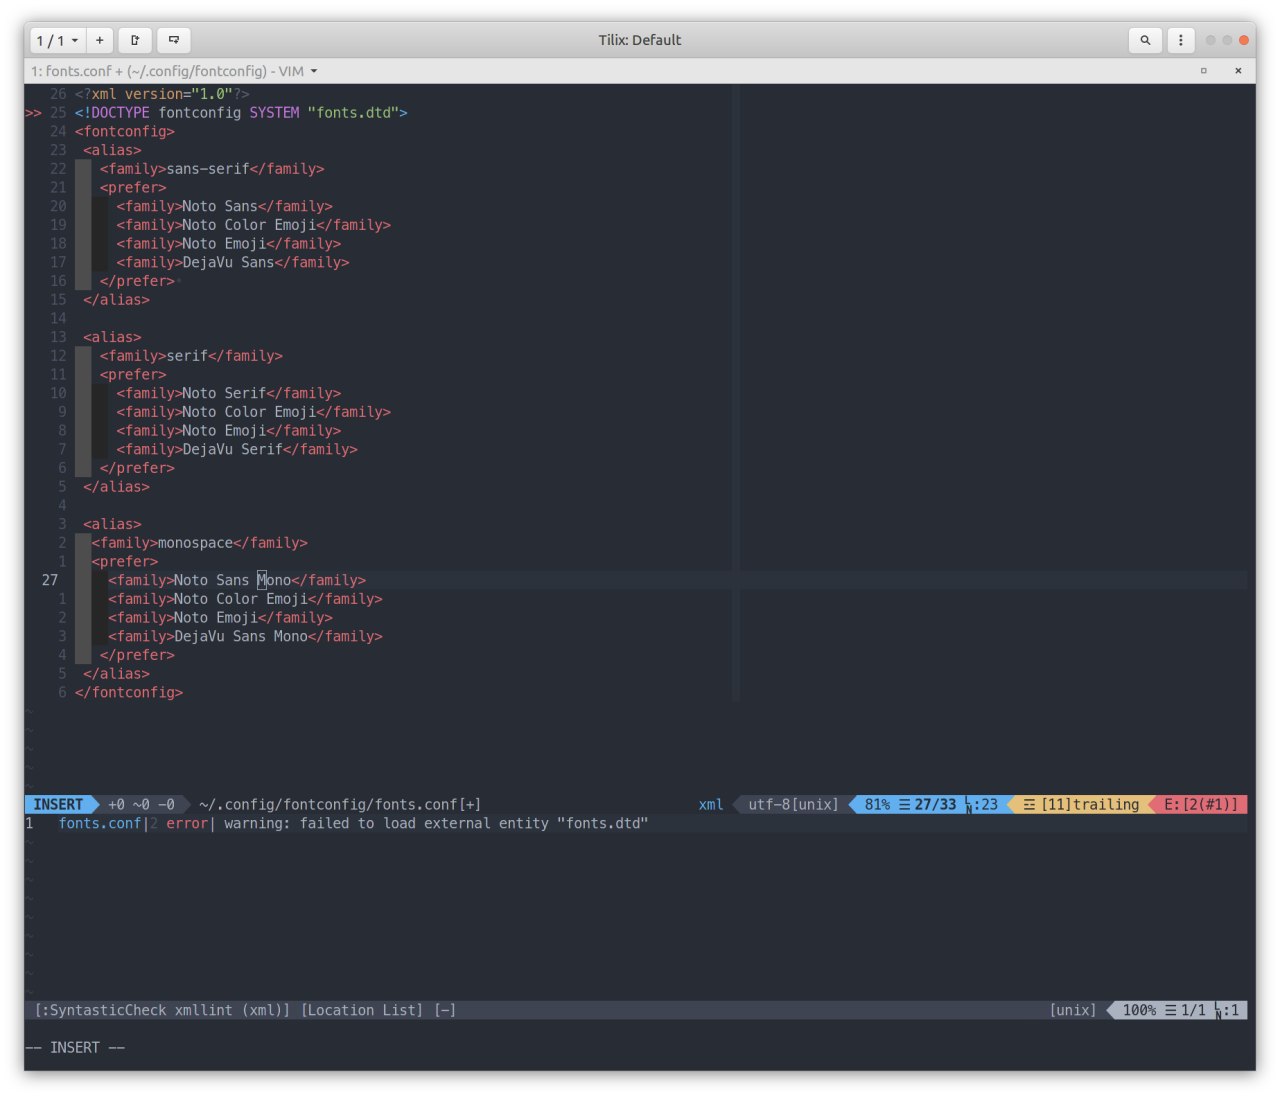Viewport: 1280px width, 1097px height.
Task: Click the monospace family line
Action: 200,543
